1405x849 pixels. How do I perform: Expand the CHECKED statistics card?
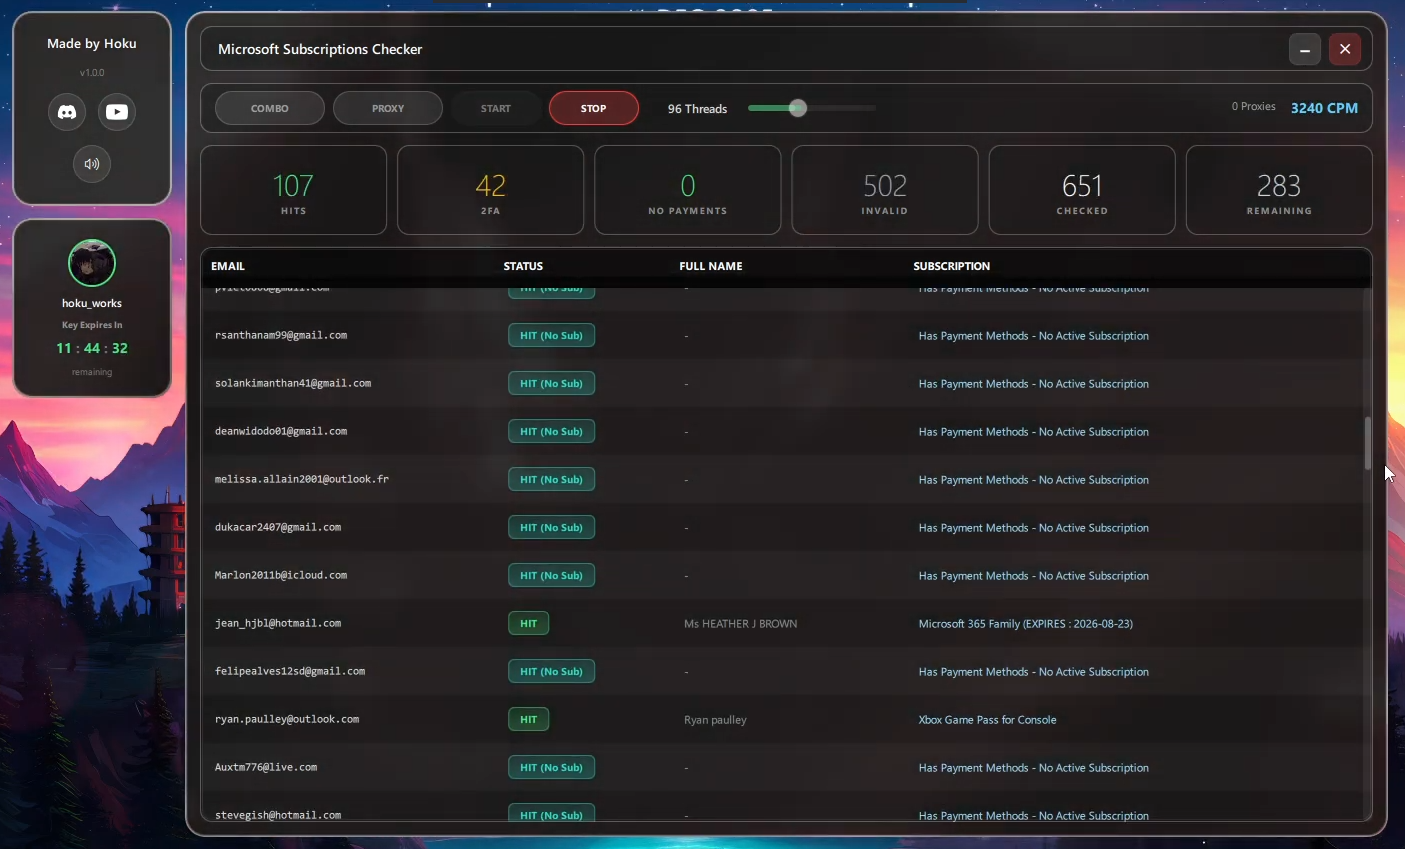tap(1081, 189)
